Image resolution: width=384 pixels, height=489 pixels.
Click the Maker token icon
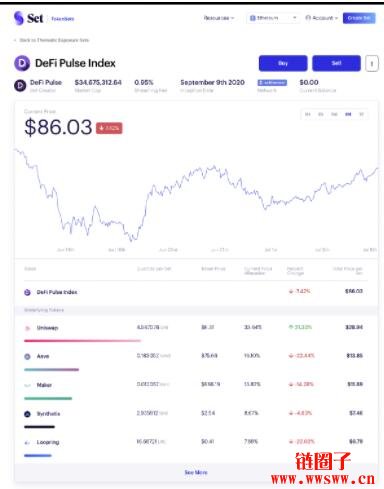(x=27, y=385)
